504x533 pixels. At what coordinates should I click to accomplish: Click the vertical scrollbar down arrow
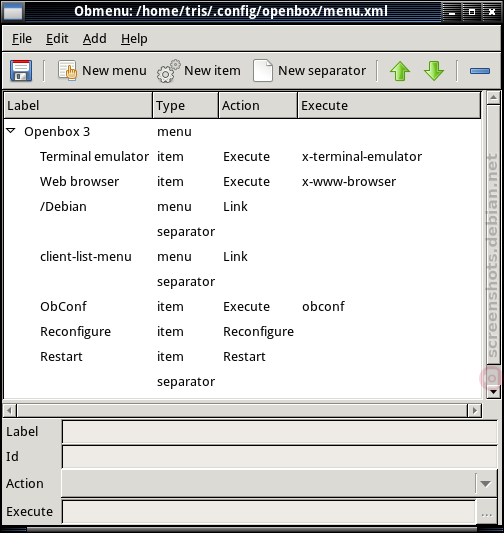[493, 392]
